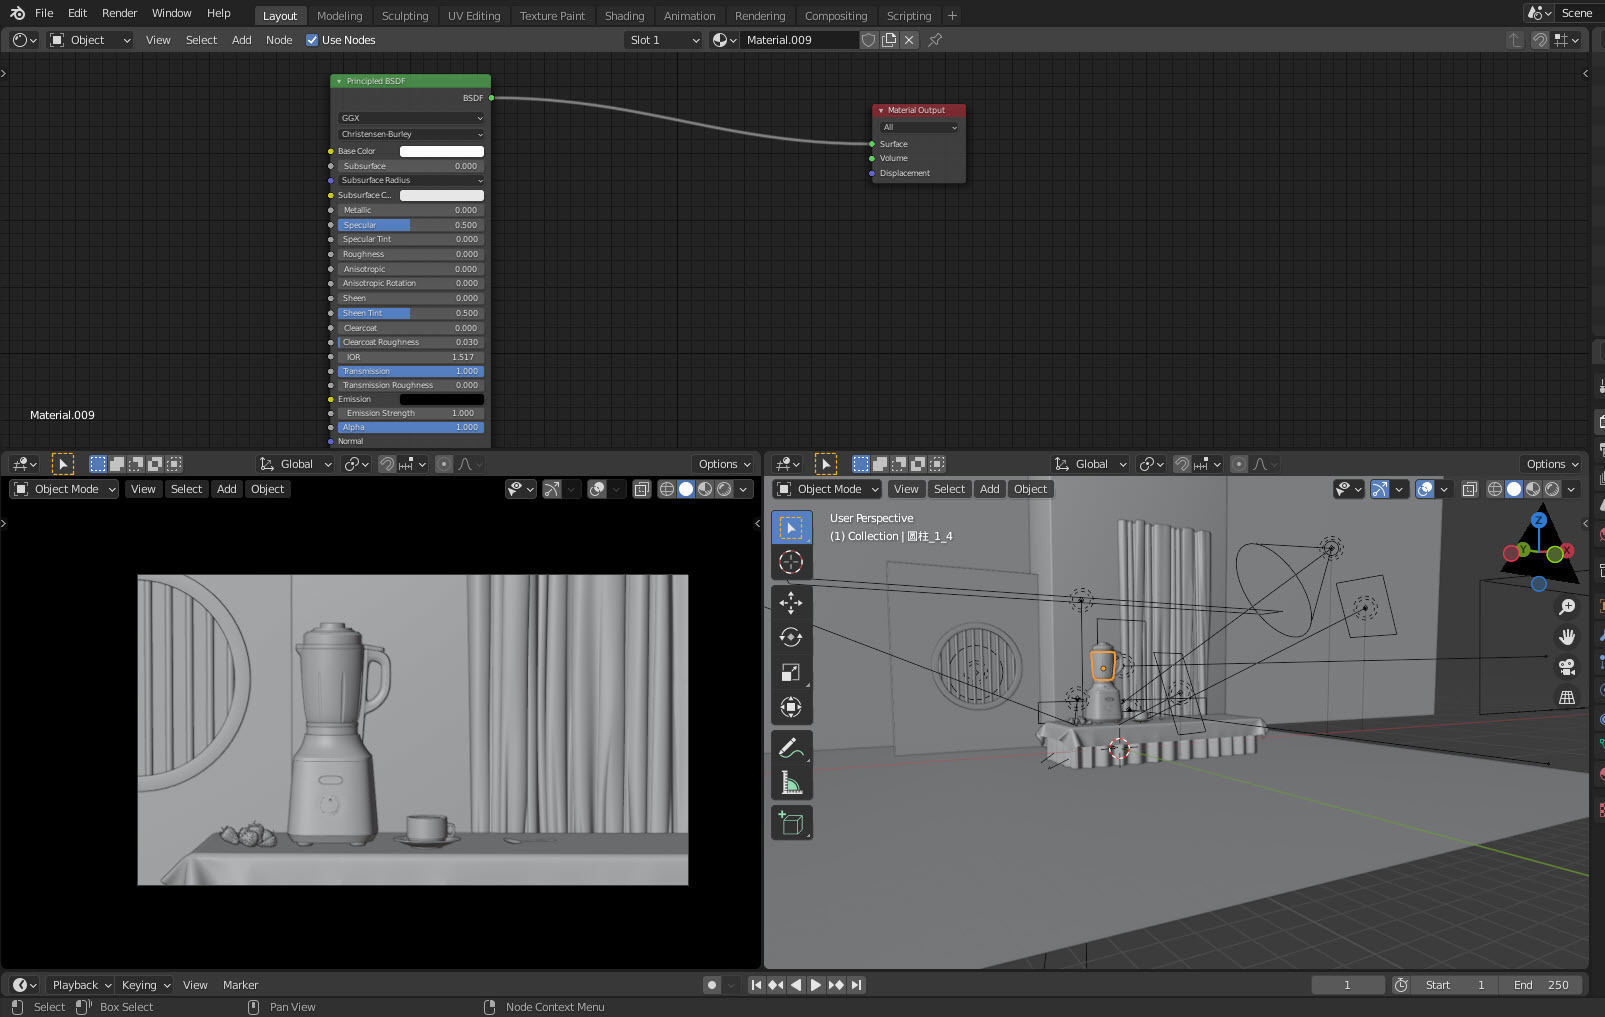Open Options dropdown in right viewport
Viewport: 1605px width, 1017px height.
[1552, 464]
